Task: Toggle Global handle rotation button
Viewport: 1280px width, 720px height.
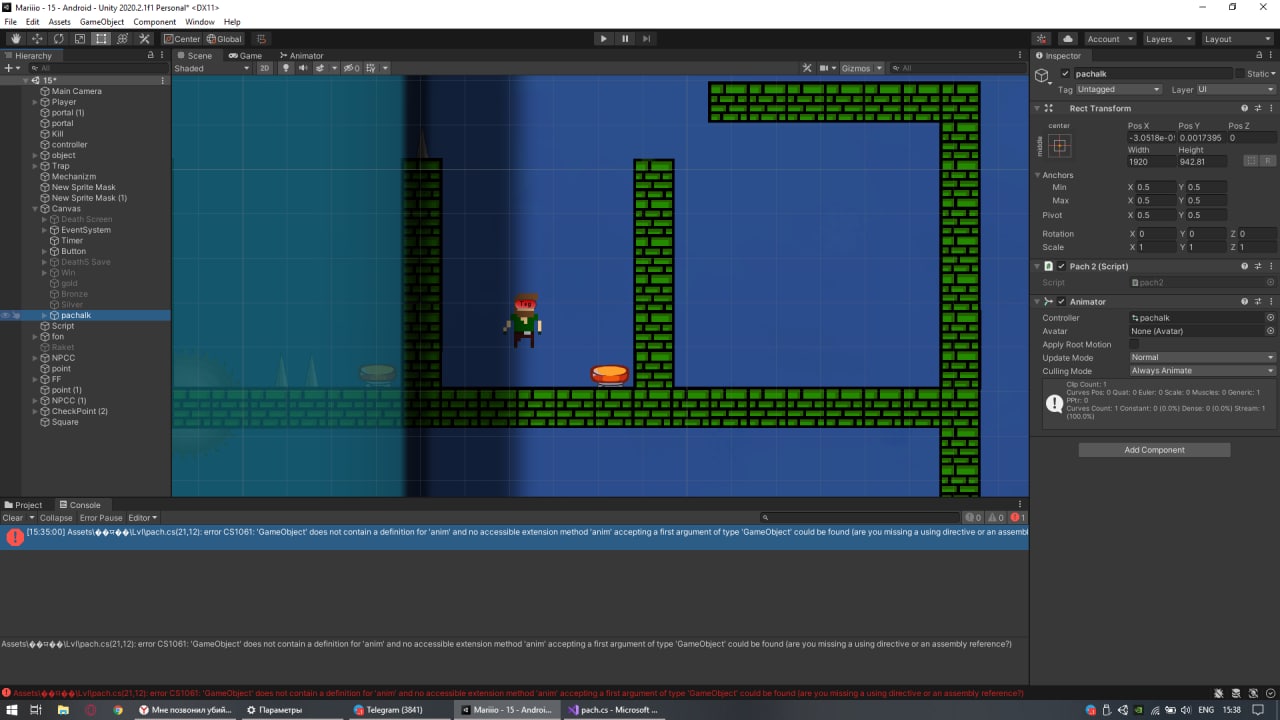Action: coord(224,39)
